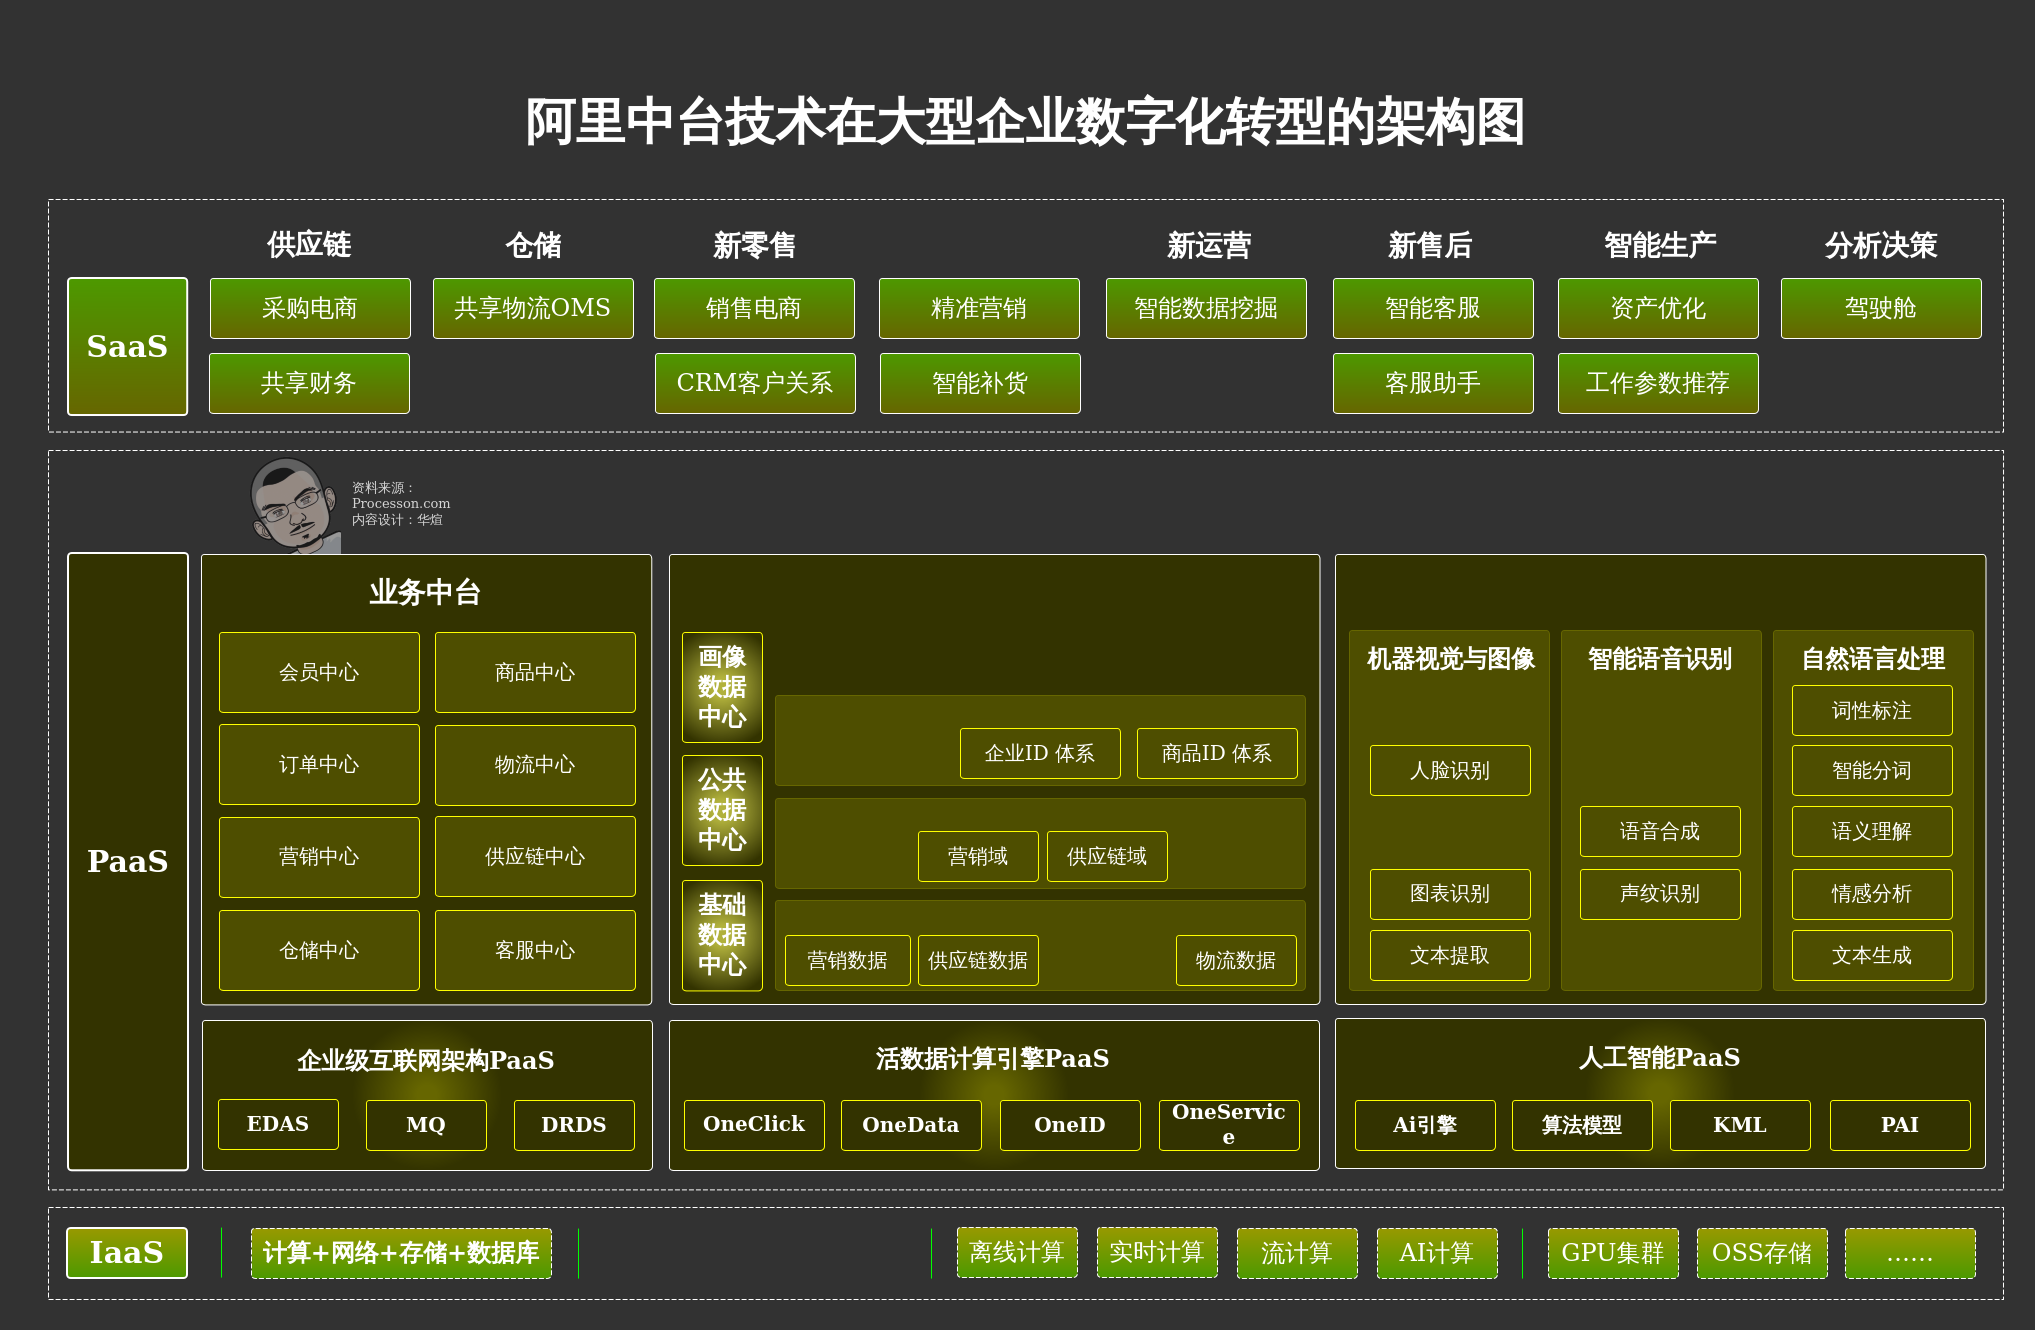The width and height of the screenshot is (2035, 1330).
Task: Select the PaaS layer label
Action: (x=127, y=860)
